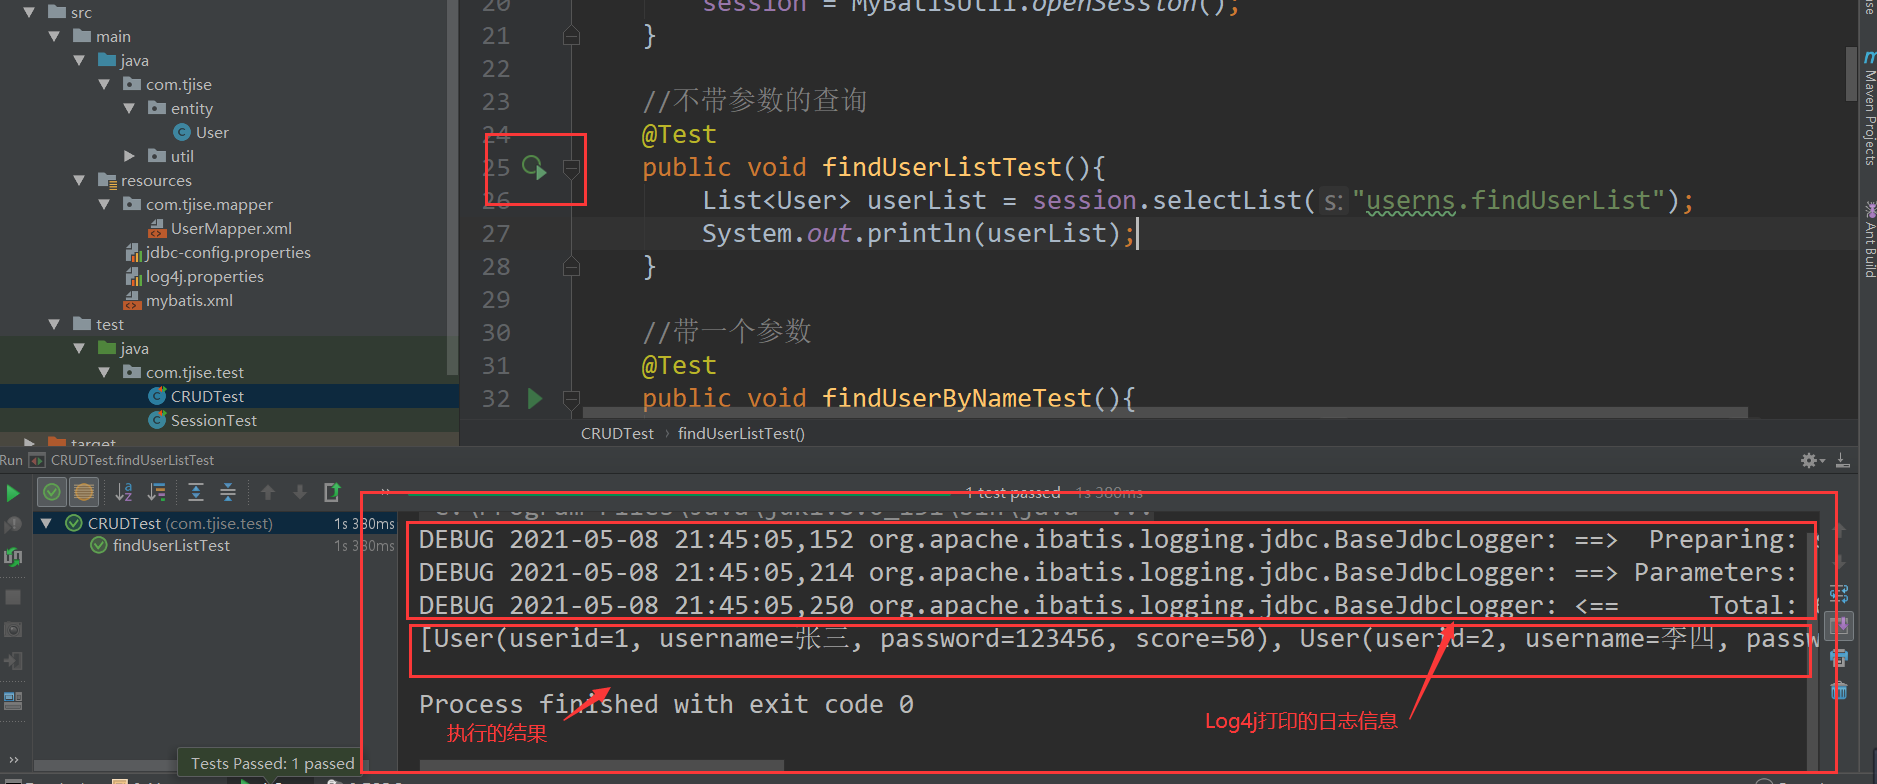Open mybatis.xml file
1877x784 pixels.
(x=178, y=300)
